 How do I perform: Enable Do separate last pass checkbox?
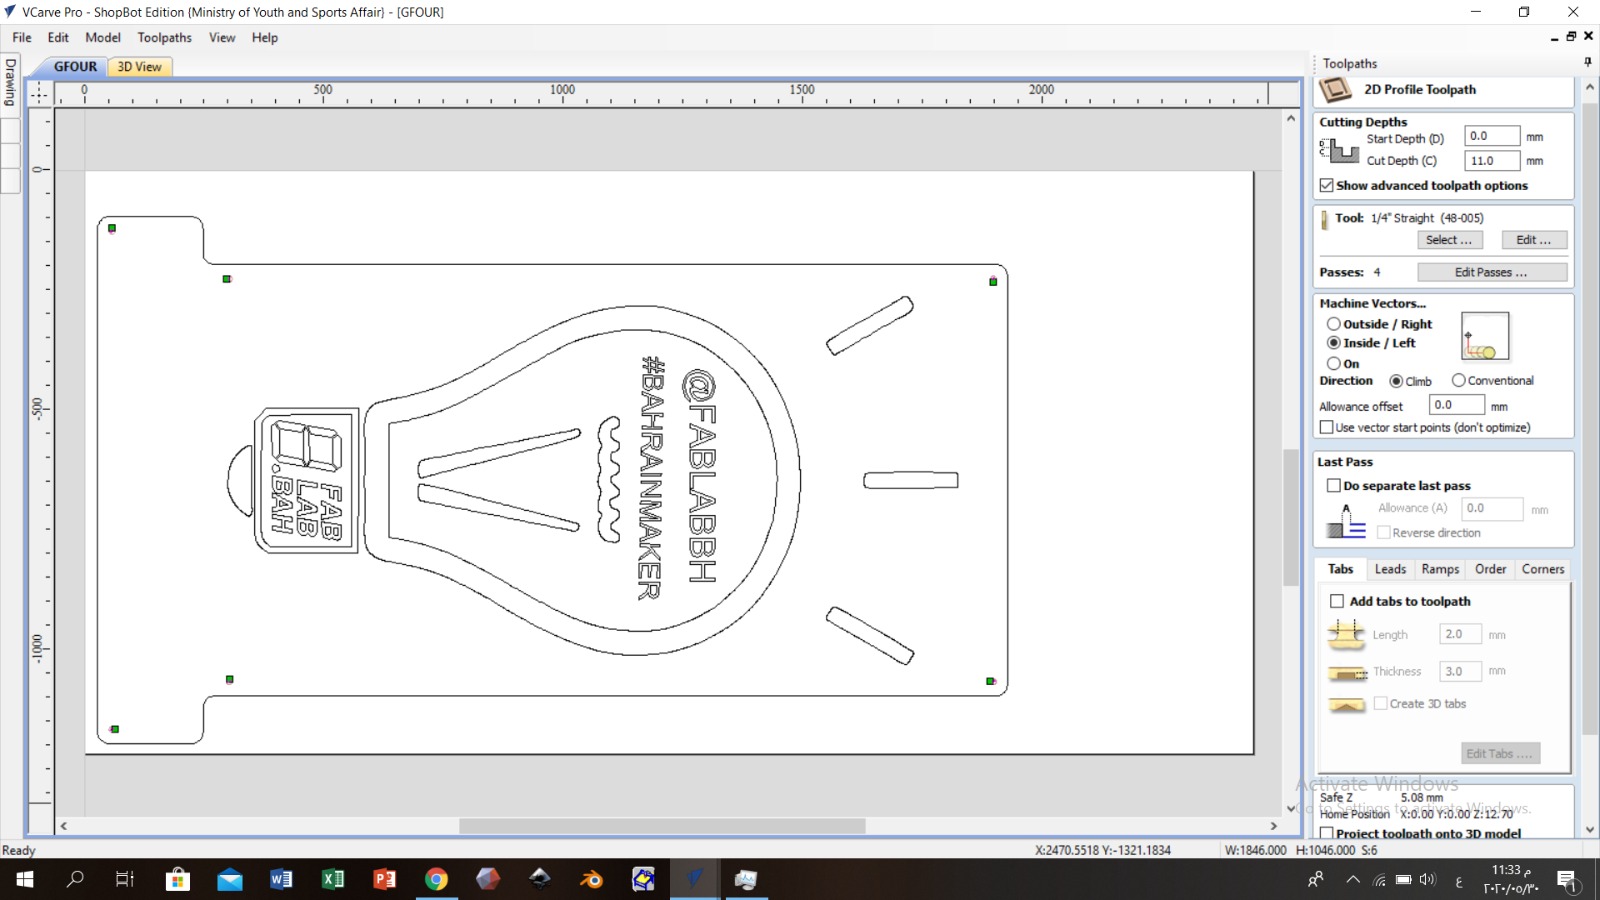point(1334,486)
